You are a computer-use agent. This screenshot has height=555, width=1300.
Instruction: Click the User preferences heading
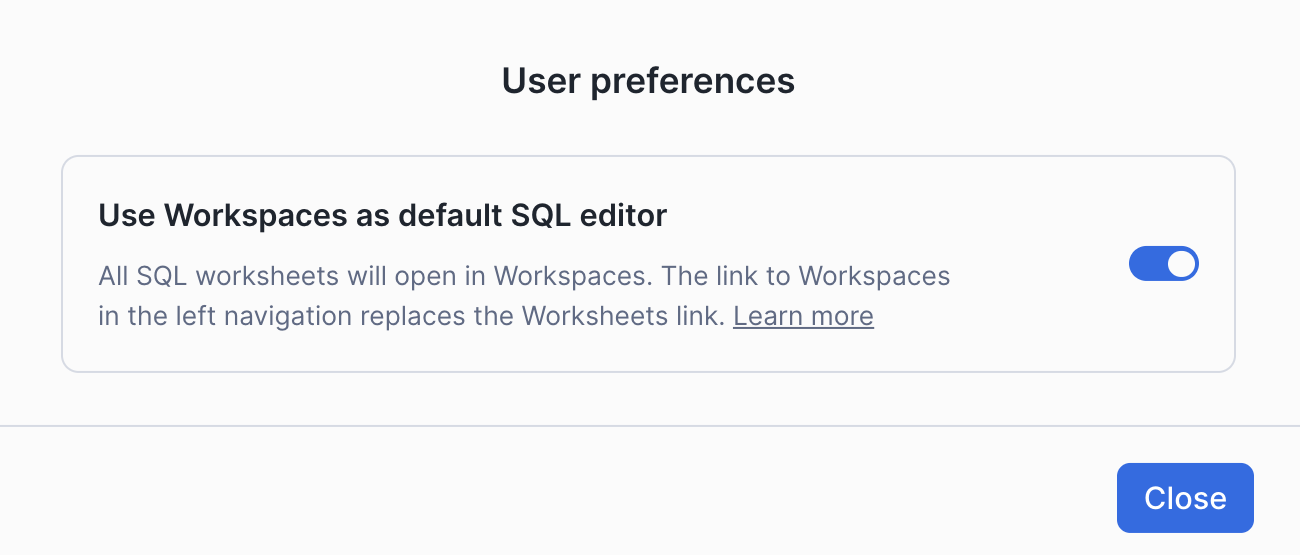[x=648, y=81]
